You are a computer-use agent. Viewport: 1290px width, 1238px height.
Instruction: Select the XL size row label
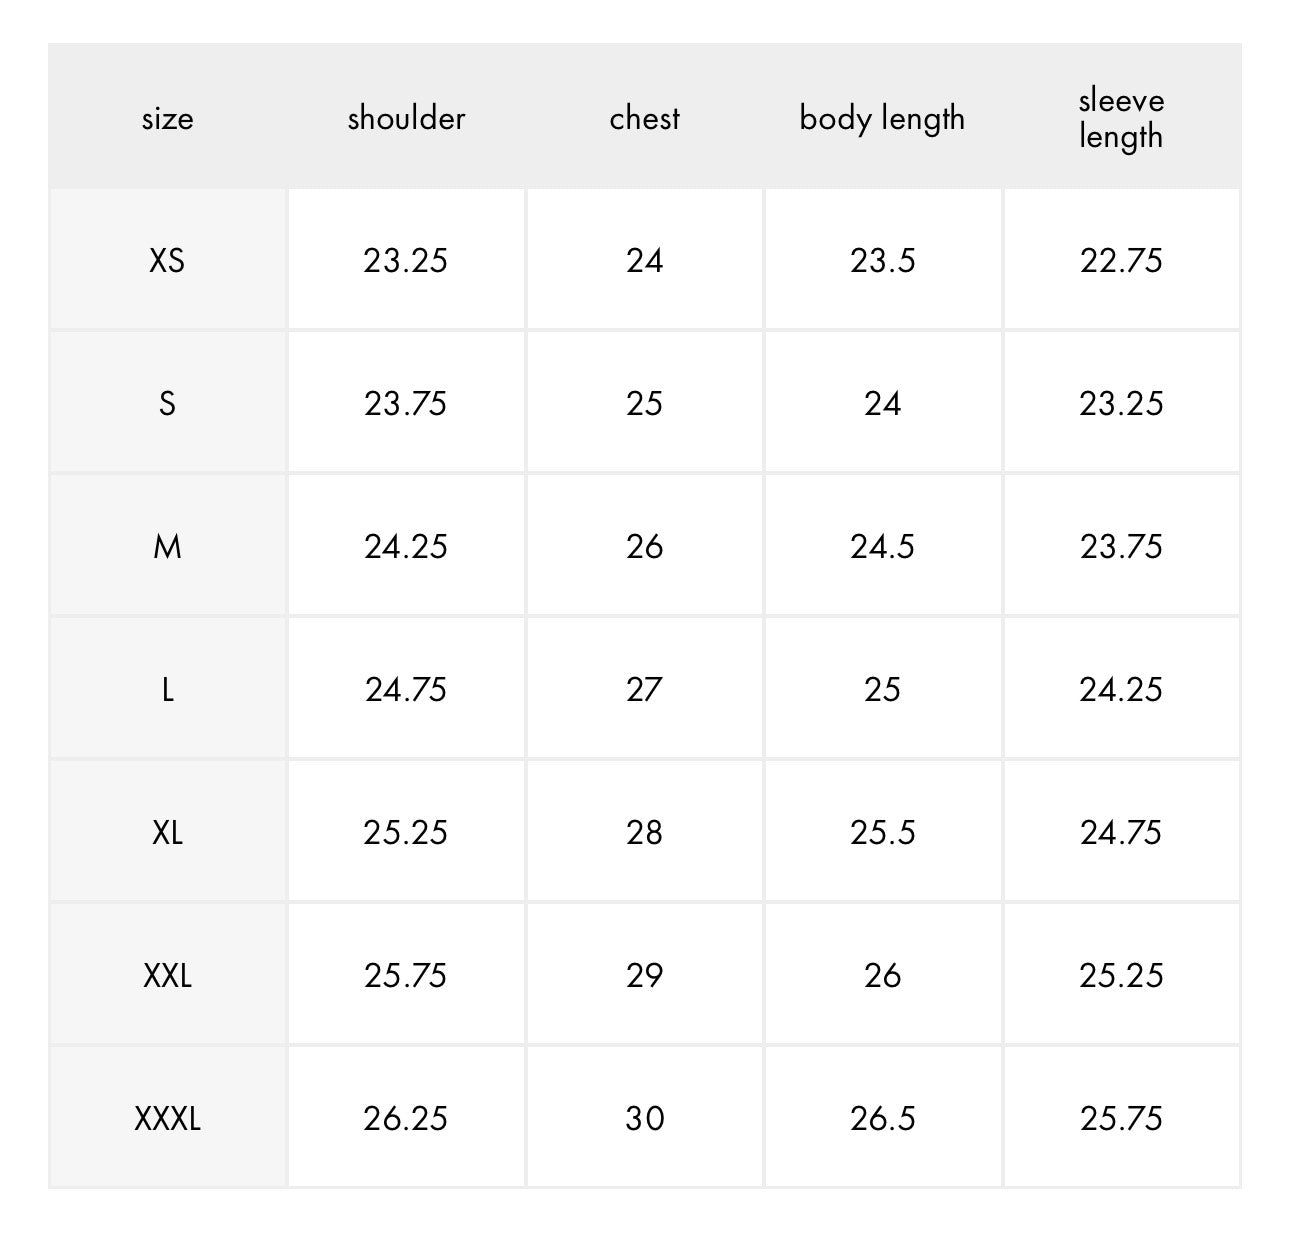(x=167, y=833)
